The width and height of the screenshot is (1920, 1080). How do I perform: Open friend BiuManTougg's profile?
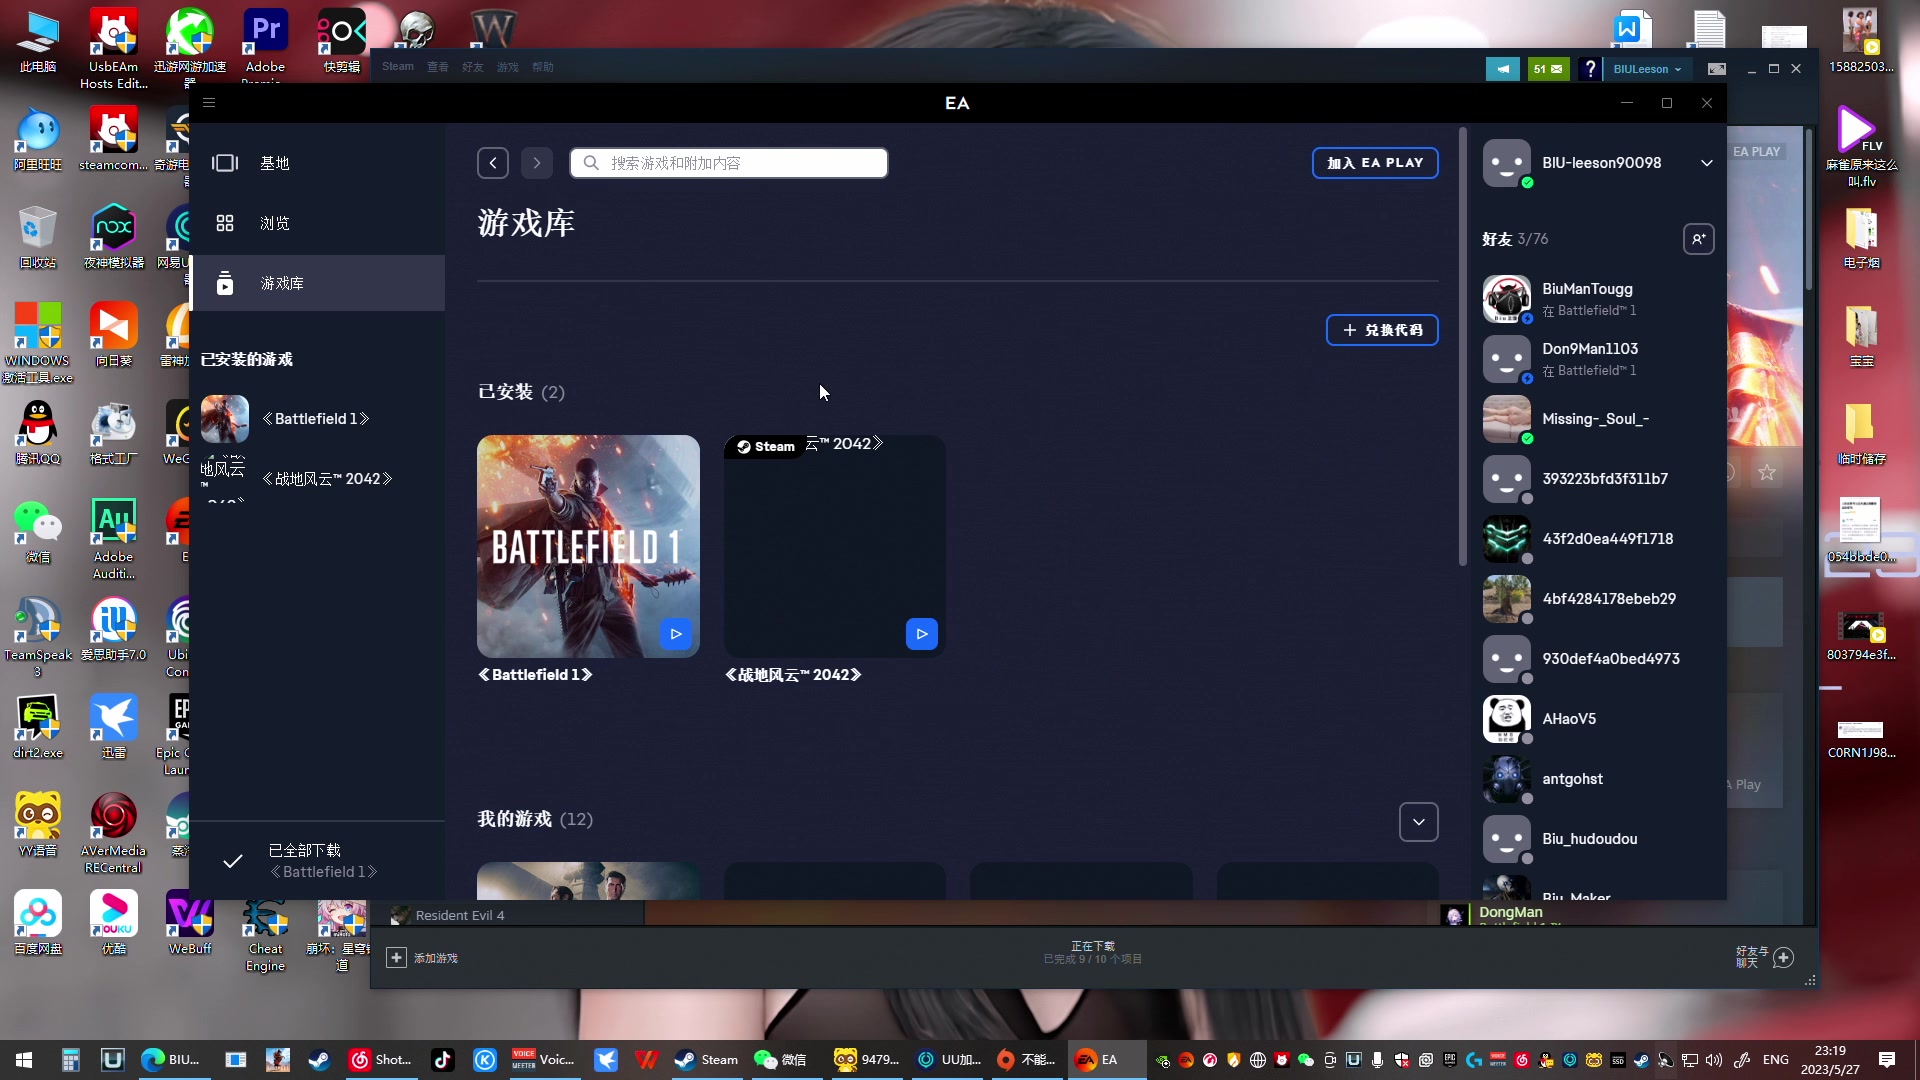coord(1598,299)
